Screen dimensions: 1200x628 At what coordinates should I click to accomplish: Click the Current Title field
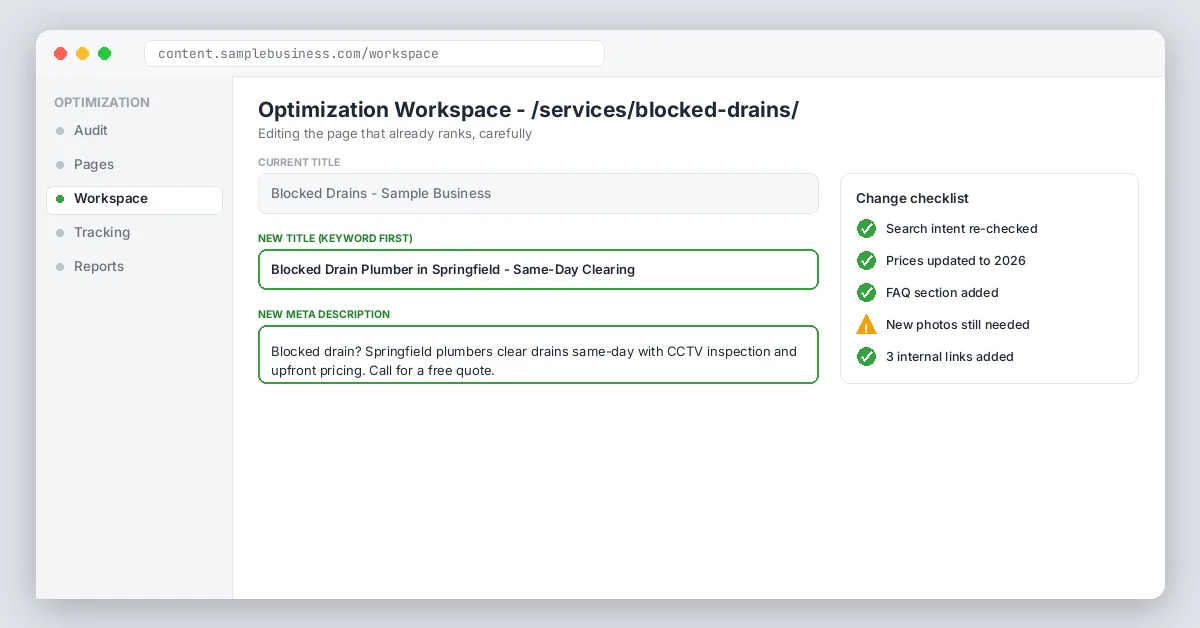tap(538, 193)
